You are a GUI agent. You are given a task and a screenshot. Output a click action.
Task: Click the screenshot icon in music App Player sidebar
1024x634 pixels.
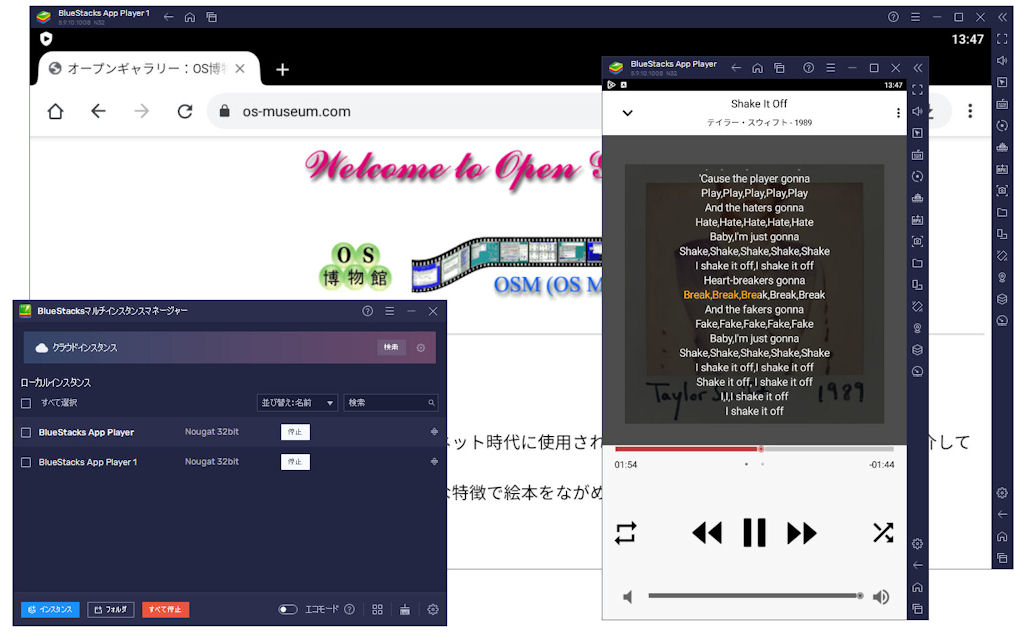click(x=918, y=242)
